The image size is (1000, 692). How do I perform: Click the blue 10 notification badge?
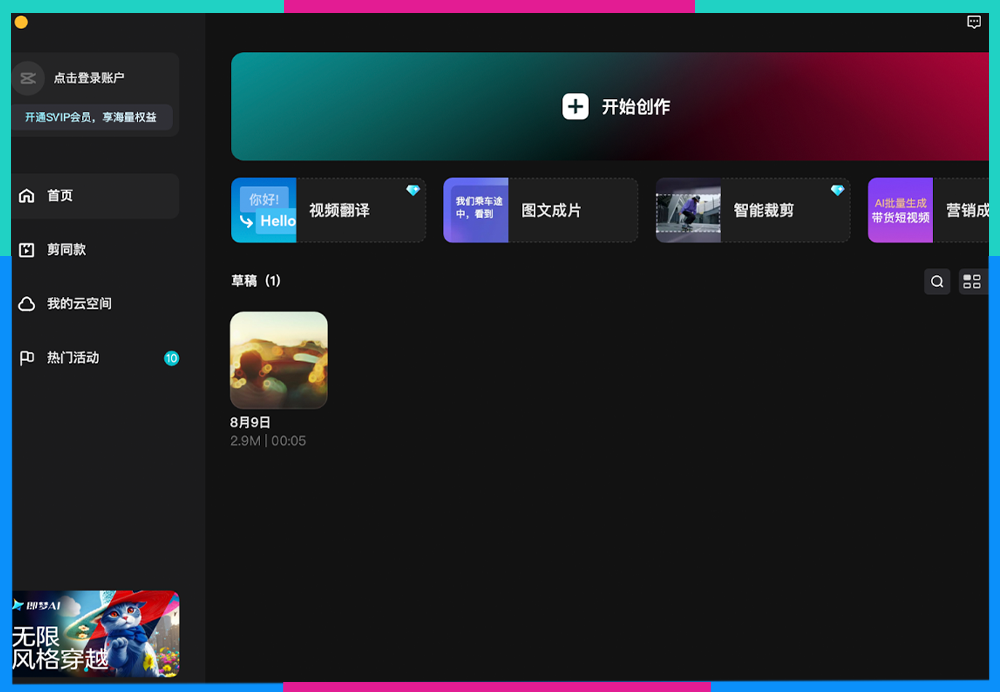tap(171, 358)
